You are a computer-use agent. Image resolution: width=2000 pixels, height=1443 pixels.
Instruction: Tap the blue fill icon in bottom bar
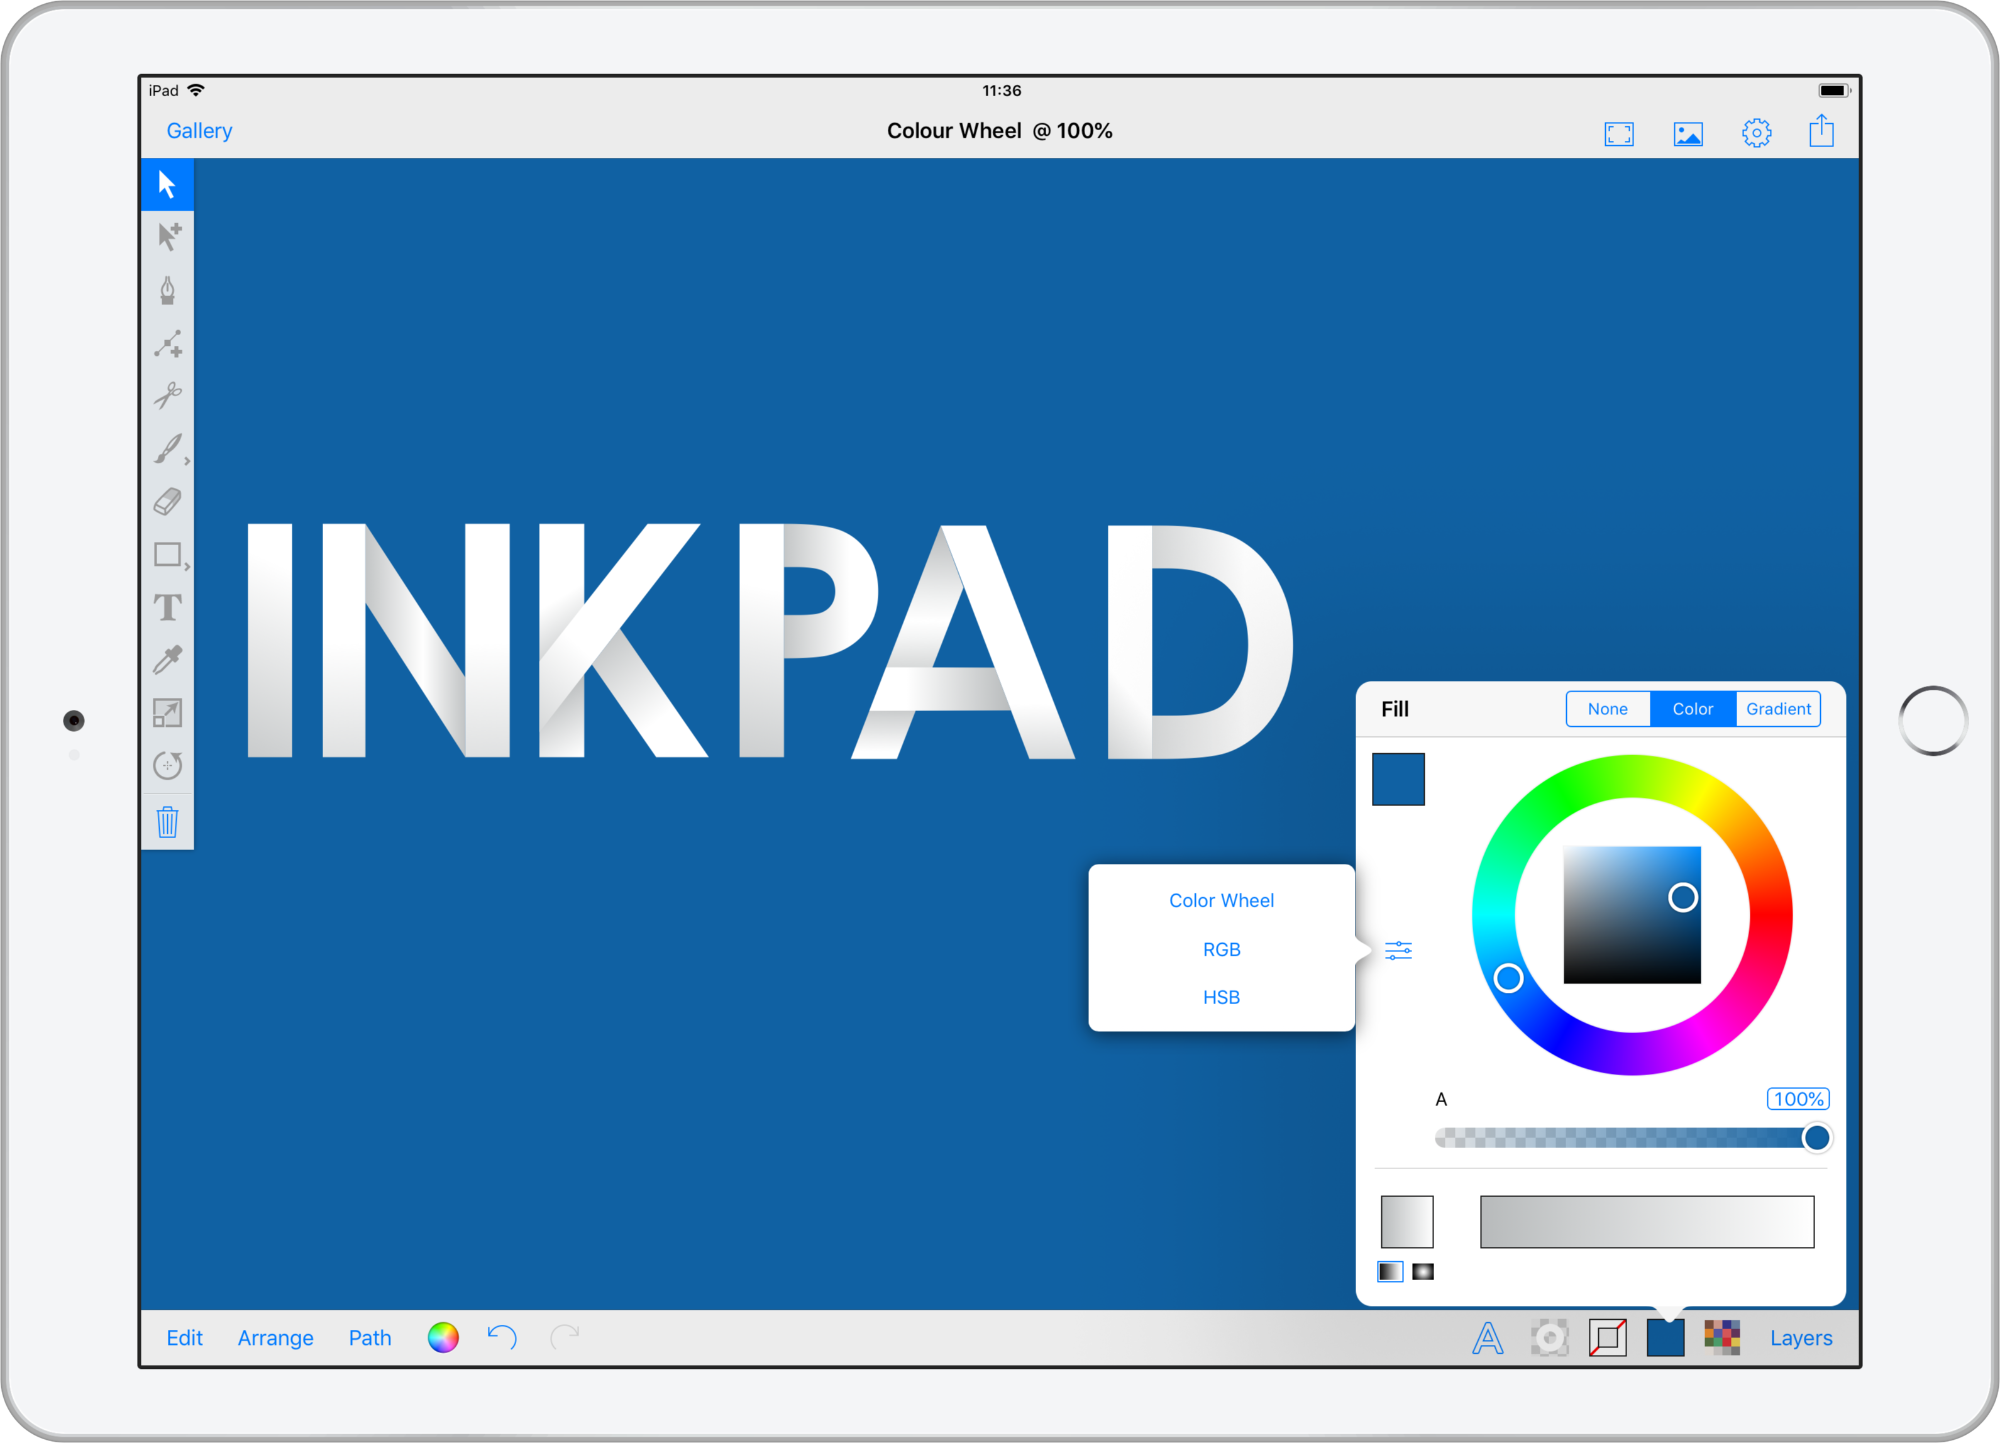click(x=1665, y=1338)
